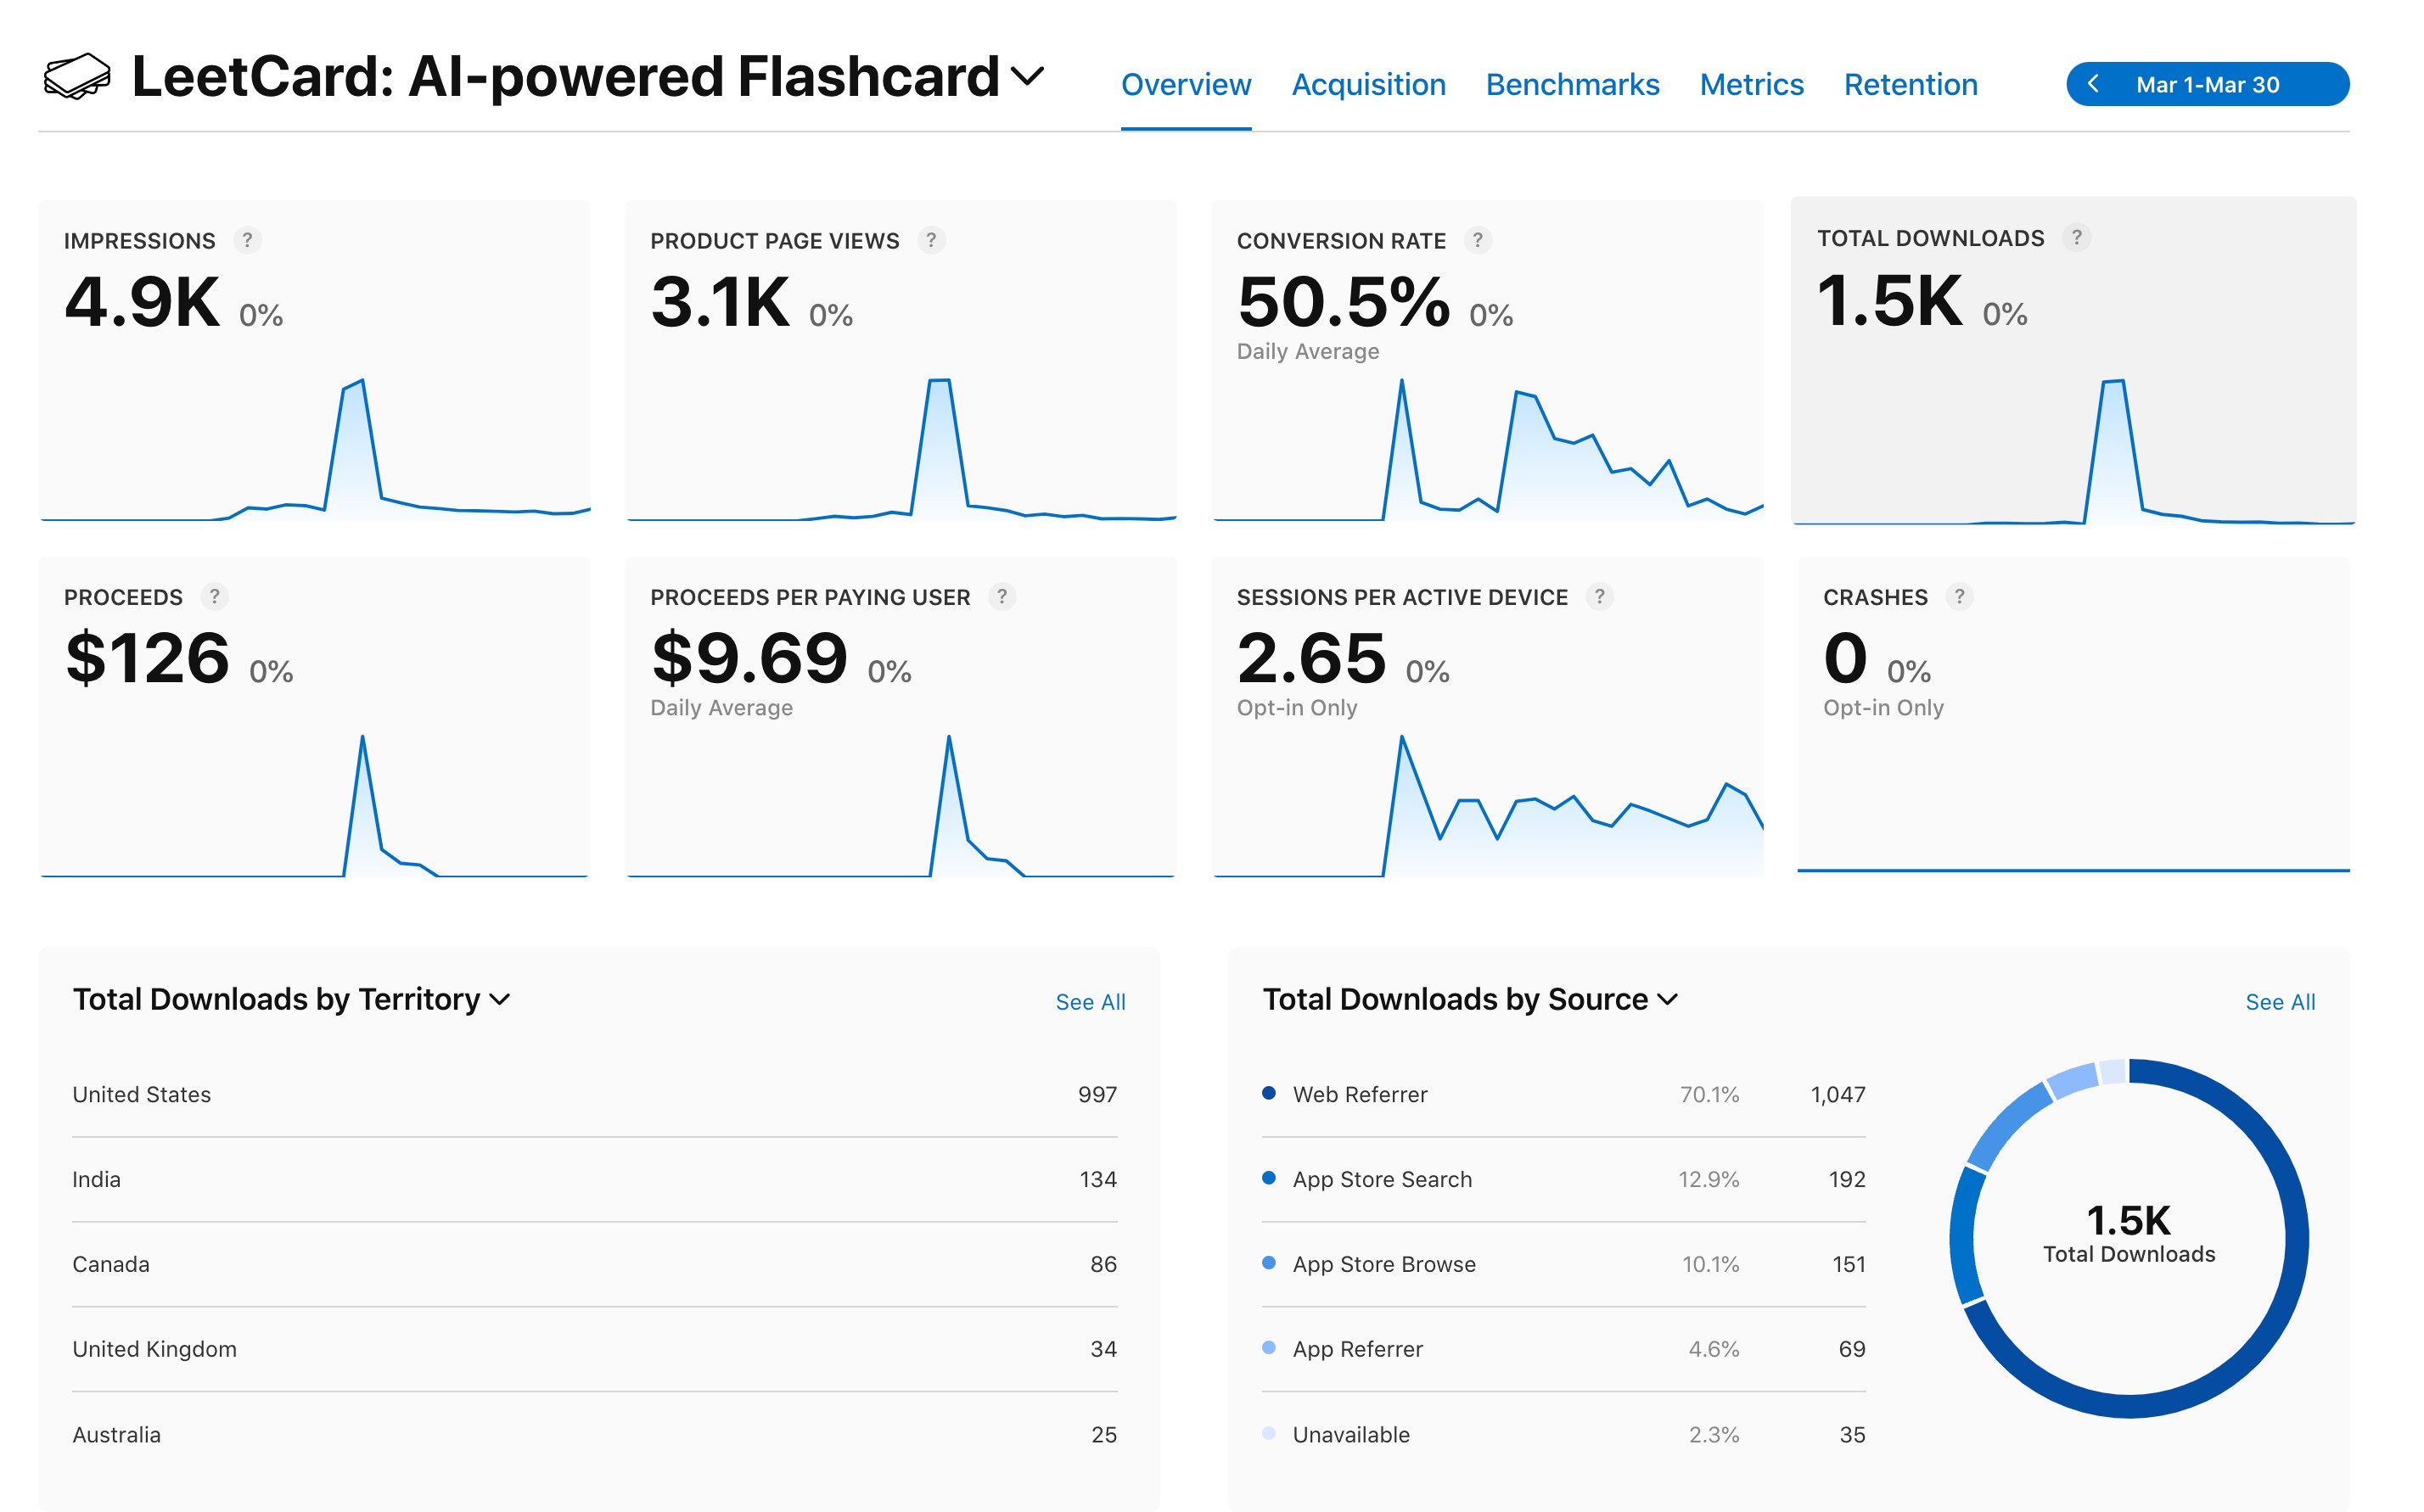This screenshot has height=1512, width=2424.
Task: Open the Product Page Views chart card
Action: point(900,361)
